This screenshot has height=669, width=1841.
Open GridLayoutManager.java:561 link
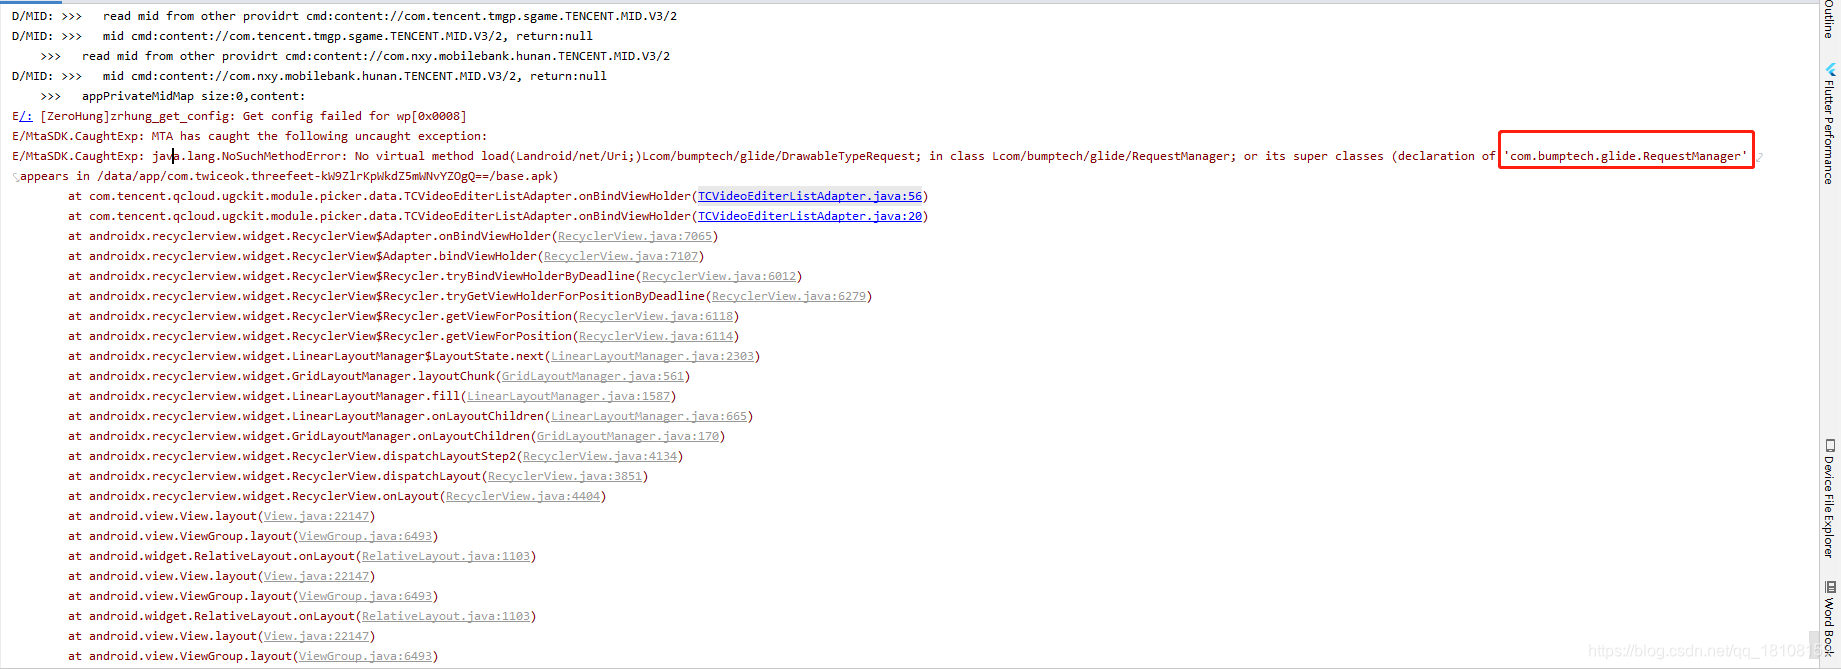click(x=593, y=376)
